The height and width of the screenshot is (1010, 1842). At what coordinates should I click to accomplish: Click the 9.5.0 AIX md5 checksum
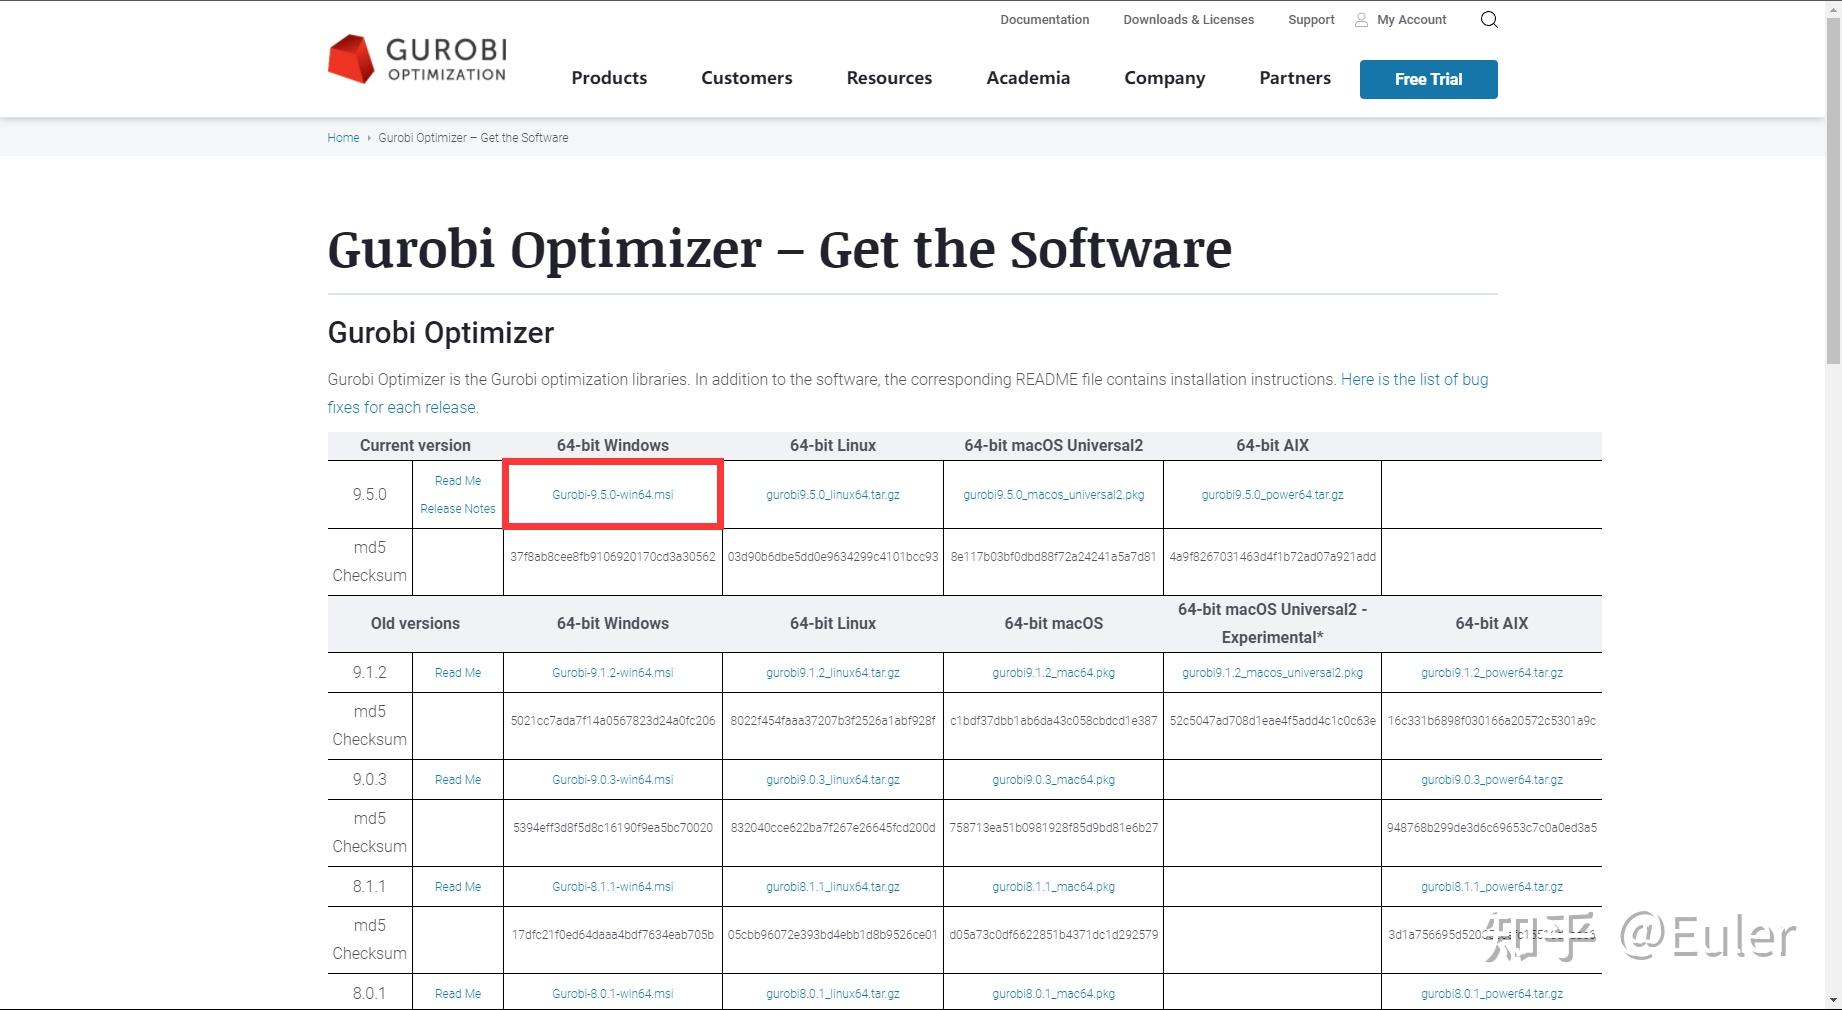point(1272,557)
